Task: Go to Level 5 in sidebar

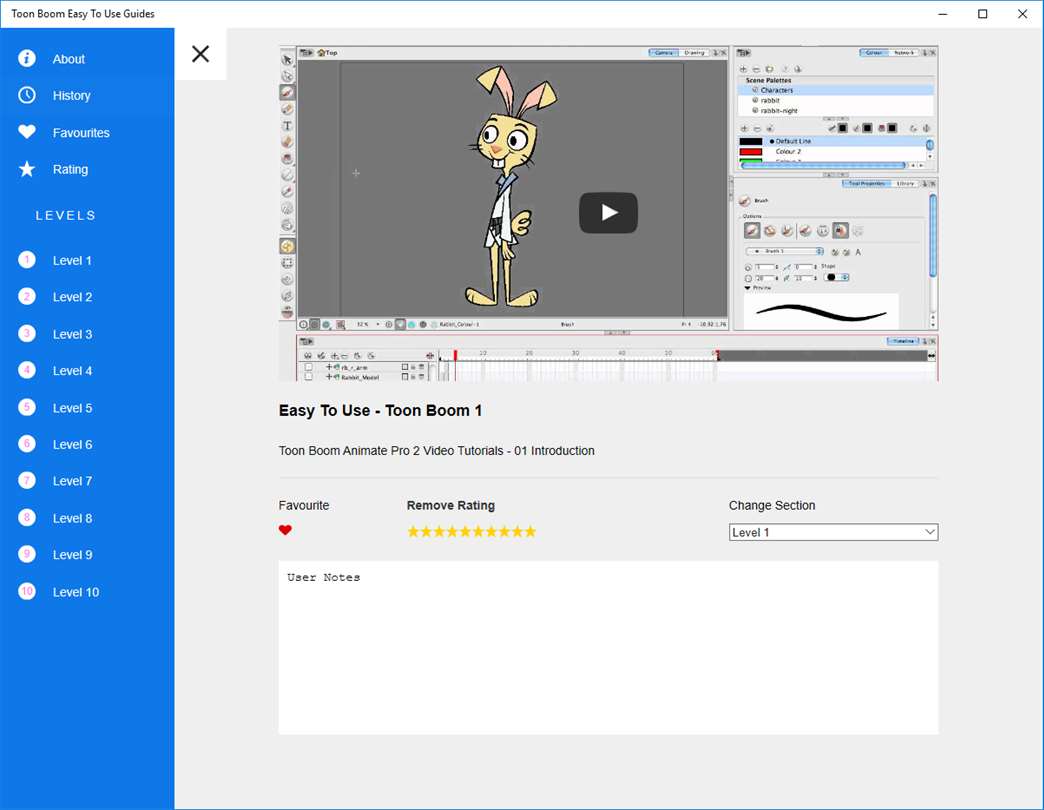Action: coord(72,408)
